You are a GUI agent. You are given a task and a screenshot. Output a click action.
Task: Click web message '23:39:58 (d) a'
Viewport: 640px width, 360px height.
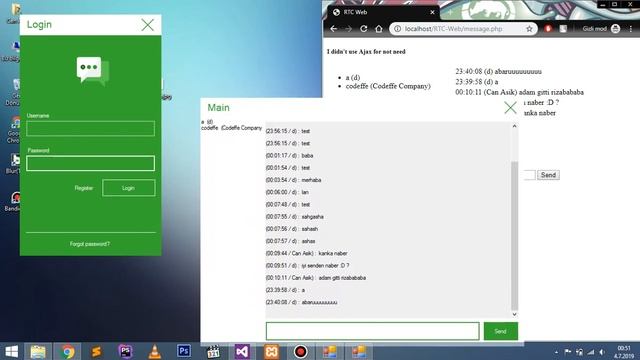[476, 82]
